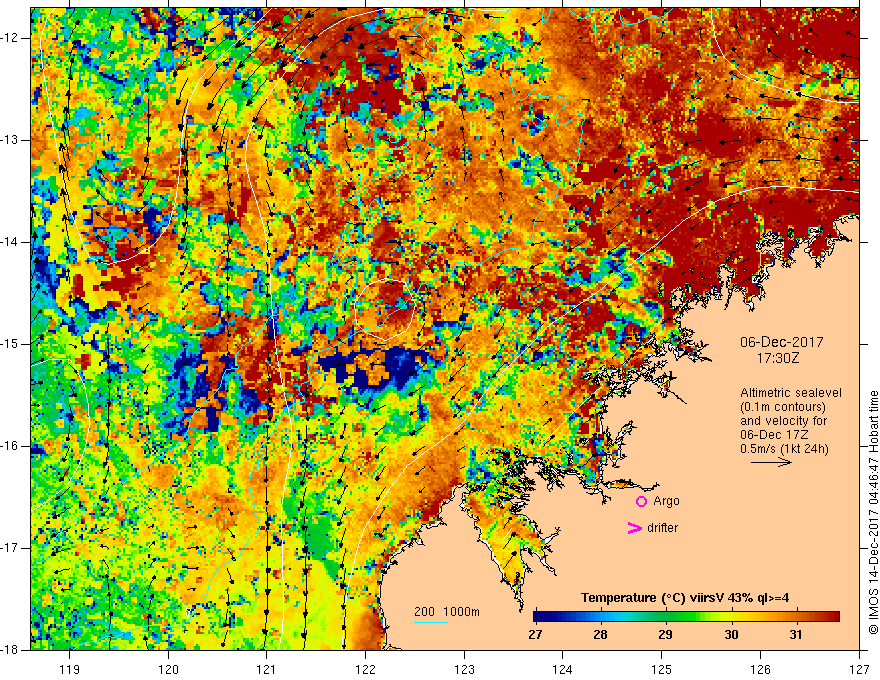
Task: Click the IMOS copyright timestamp text
Action: tap(873, 512)
